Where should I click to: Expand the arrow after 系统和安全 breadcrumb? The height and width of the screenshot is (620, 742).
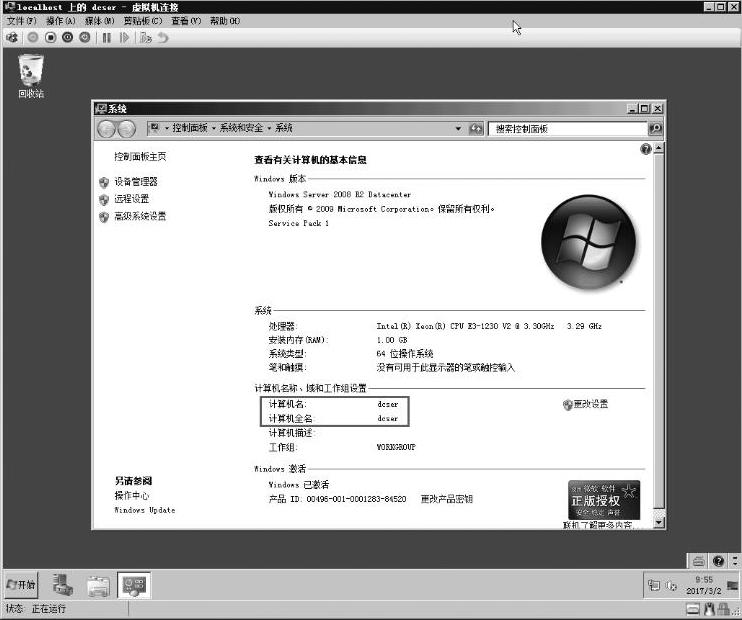[x=270, y=129]
